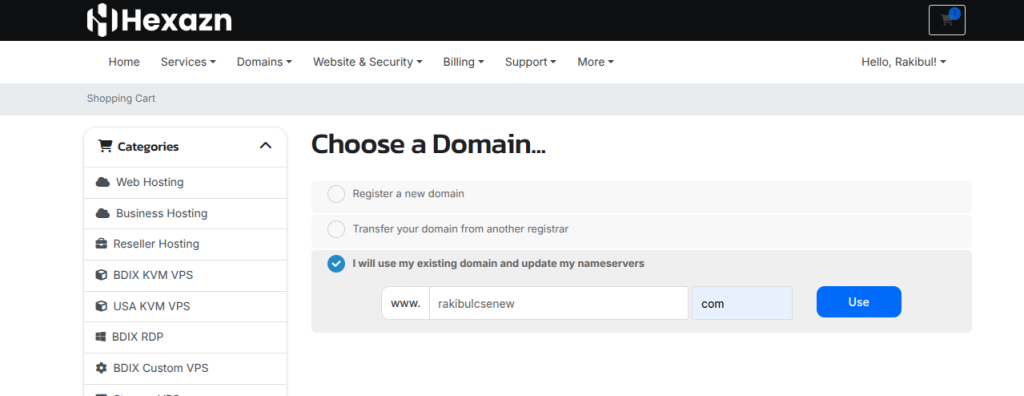Open the USA KVM VPS category
The image size is (1024, 396).
tap(185, 306)
